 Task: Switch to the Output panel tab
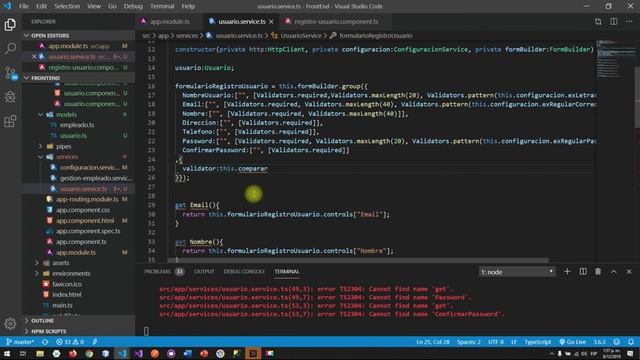pyautogui.click(x=204, y=271)
